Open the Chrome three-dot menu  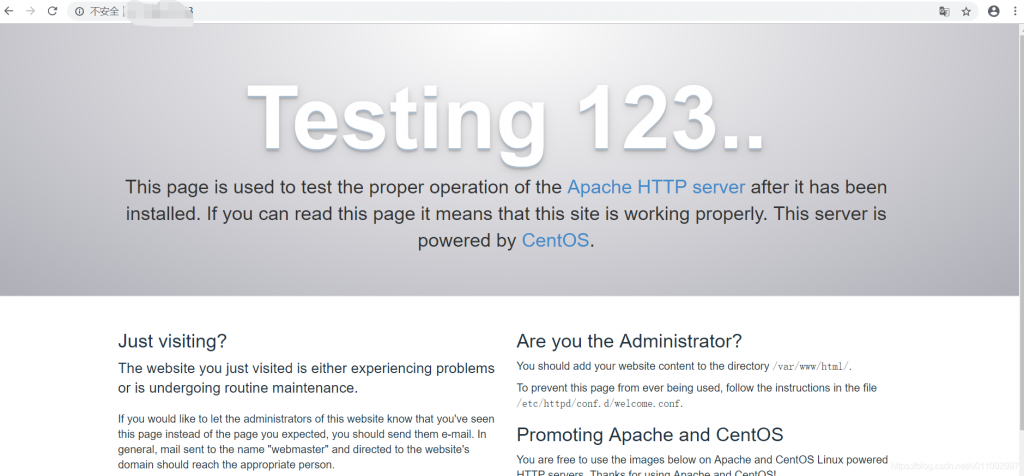1013,11
